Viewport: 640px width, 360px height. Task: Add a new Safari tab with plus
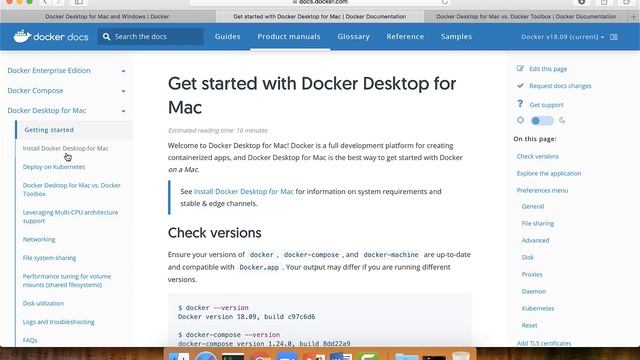click(x=633, y=17)
